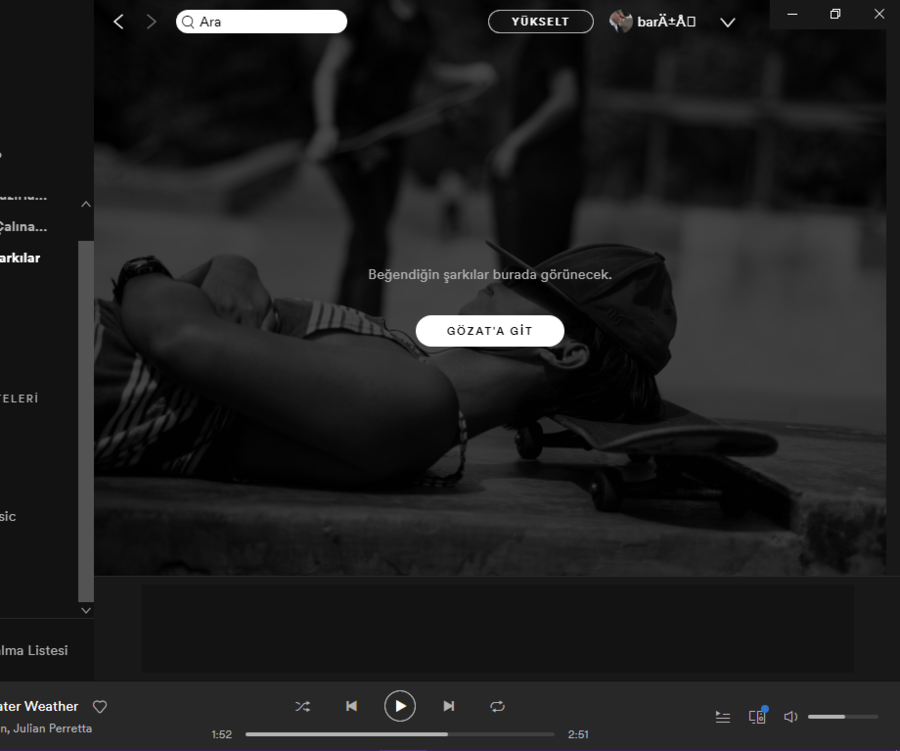Viewport: 900px width, 751px height.
Task: Click the YÜKSELT upgrade button
Action: click(540, 22)
